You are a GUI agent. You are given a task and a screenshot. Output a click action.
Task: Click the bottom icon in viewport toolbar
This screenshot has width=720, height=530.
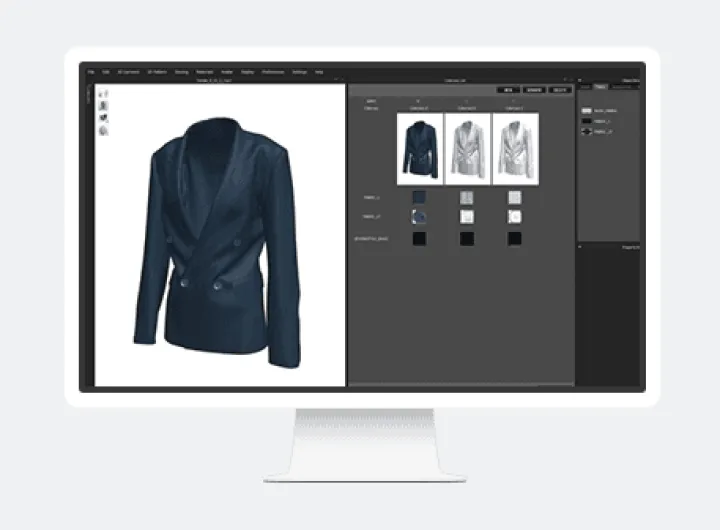click(x=104, y=130)
